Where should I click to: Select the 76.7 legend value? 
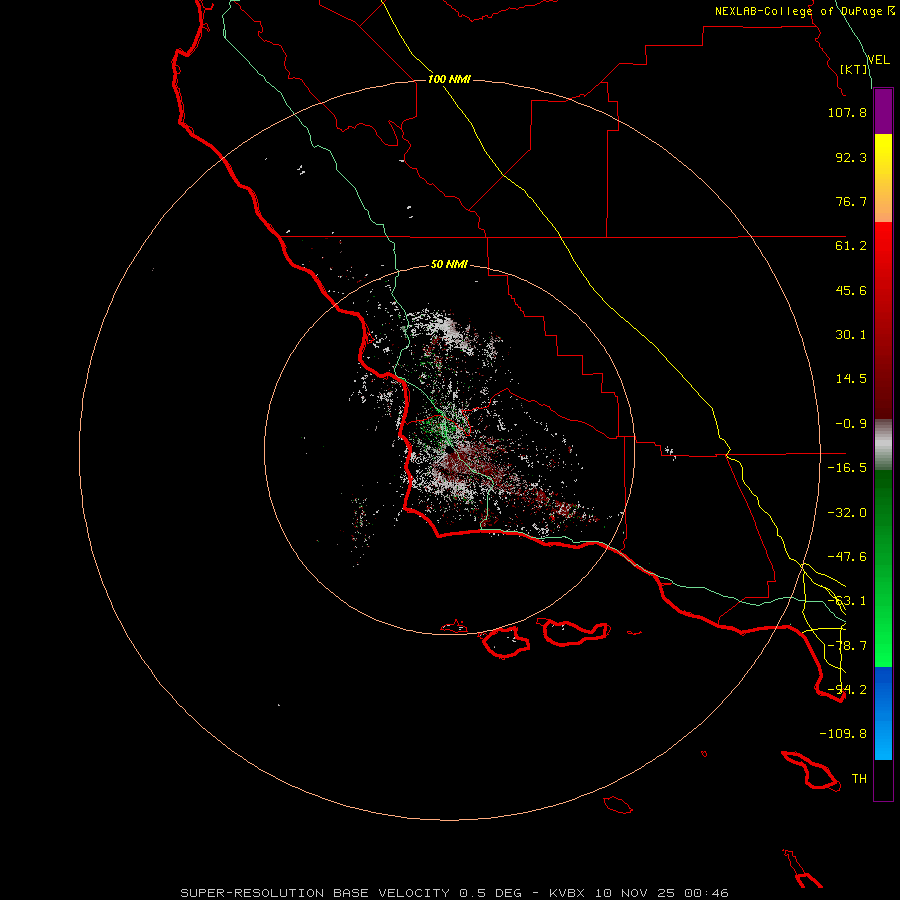point(851,201)
